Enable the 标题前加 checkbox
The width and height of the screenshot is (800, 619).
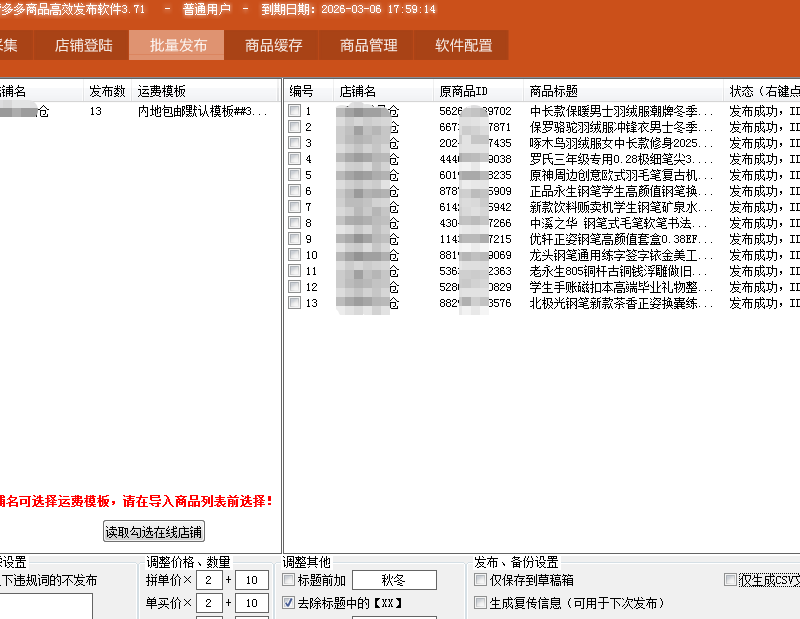[289, 580]
